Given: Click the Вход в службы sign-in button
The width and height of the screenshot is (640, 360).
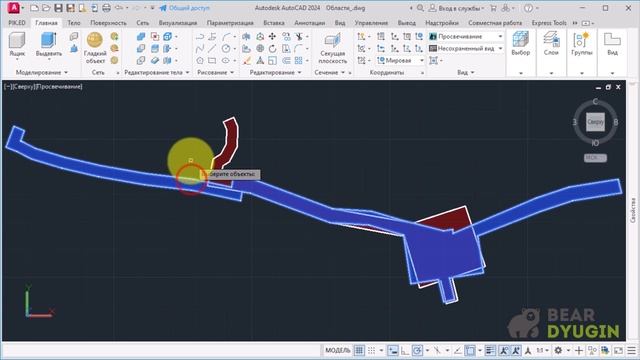Looking at the screenshot, I should click(x=457, y=8).
